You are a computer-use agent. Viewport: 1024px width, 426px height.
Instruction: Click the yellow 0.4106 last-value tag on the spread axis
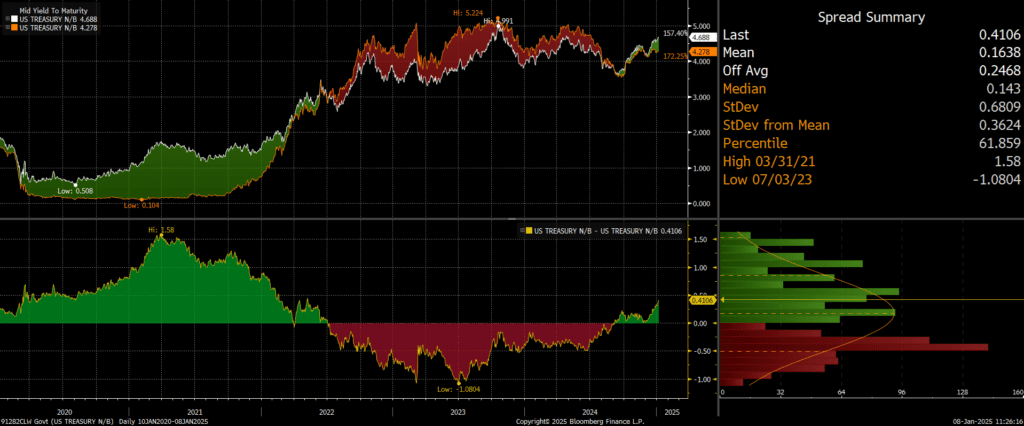(705, 300)
